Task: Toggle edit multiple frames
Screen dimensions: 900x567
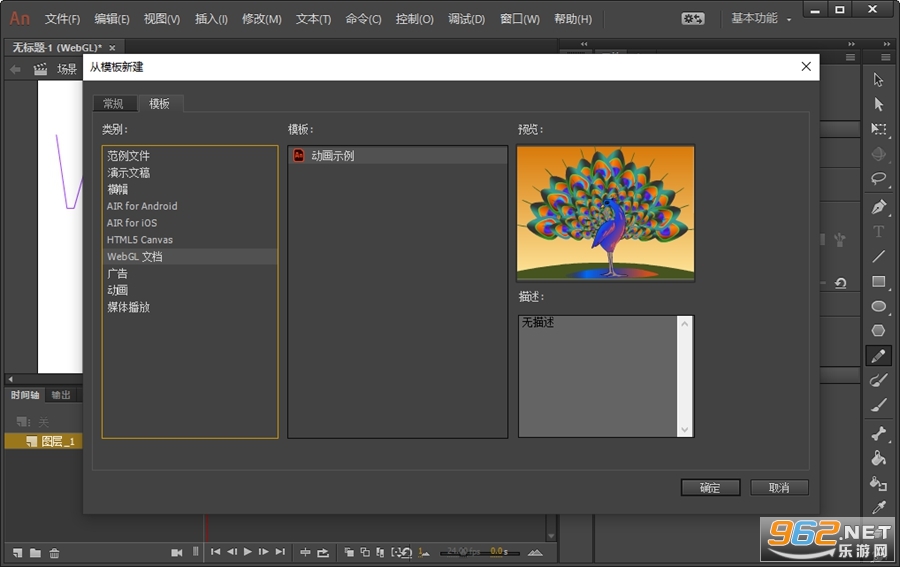Action: tap(380, 552)
